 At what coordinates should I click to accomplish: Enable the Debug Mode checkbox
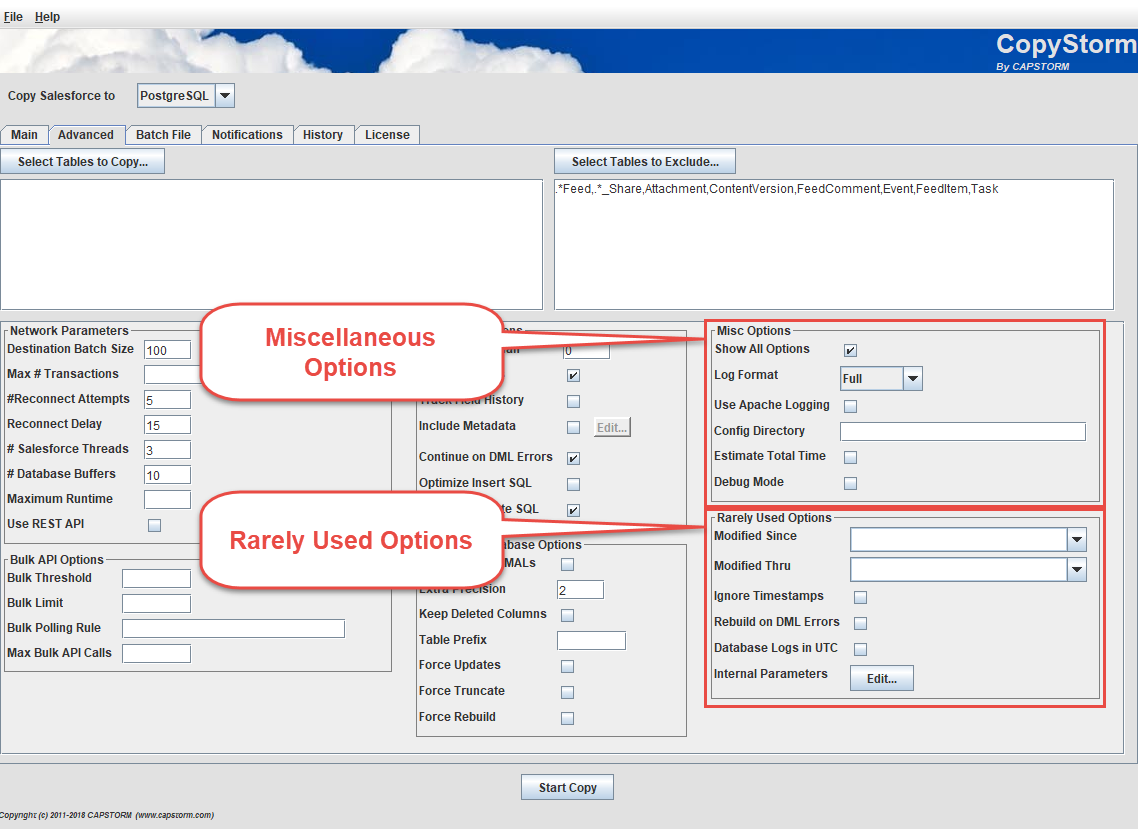click(851, 483)
